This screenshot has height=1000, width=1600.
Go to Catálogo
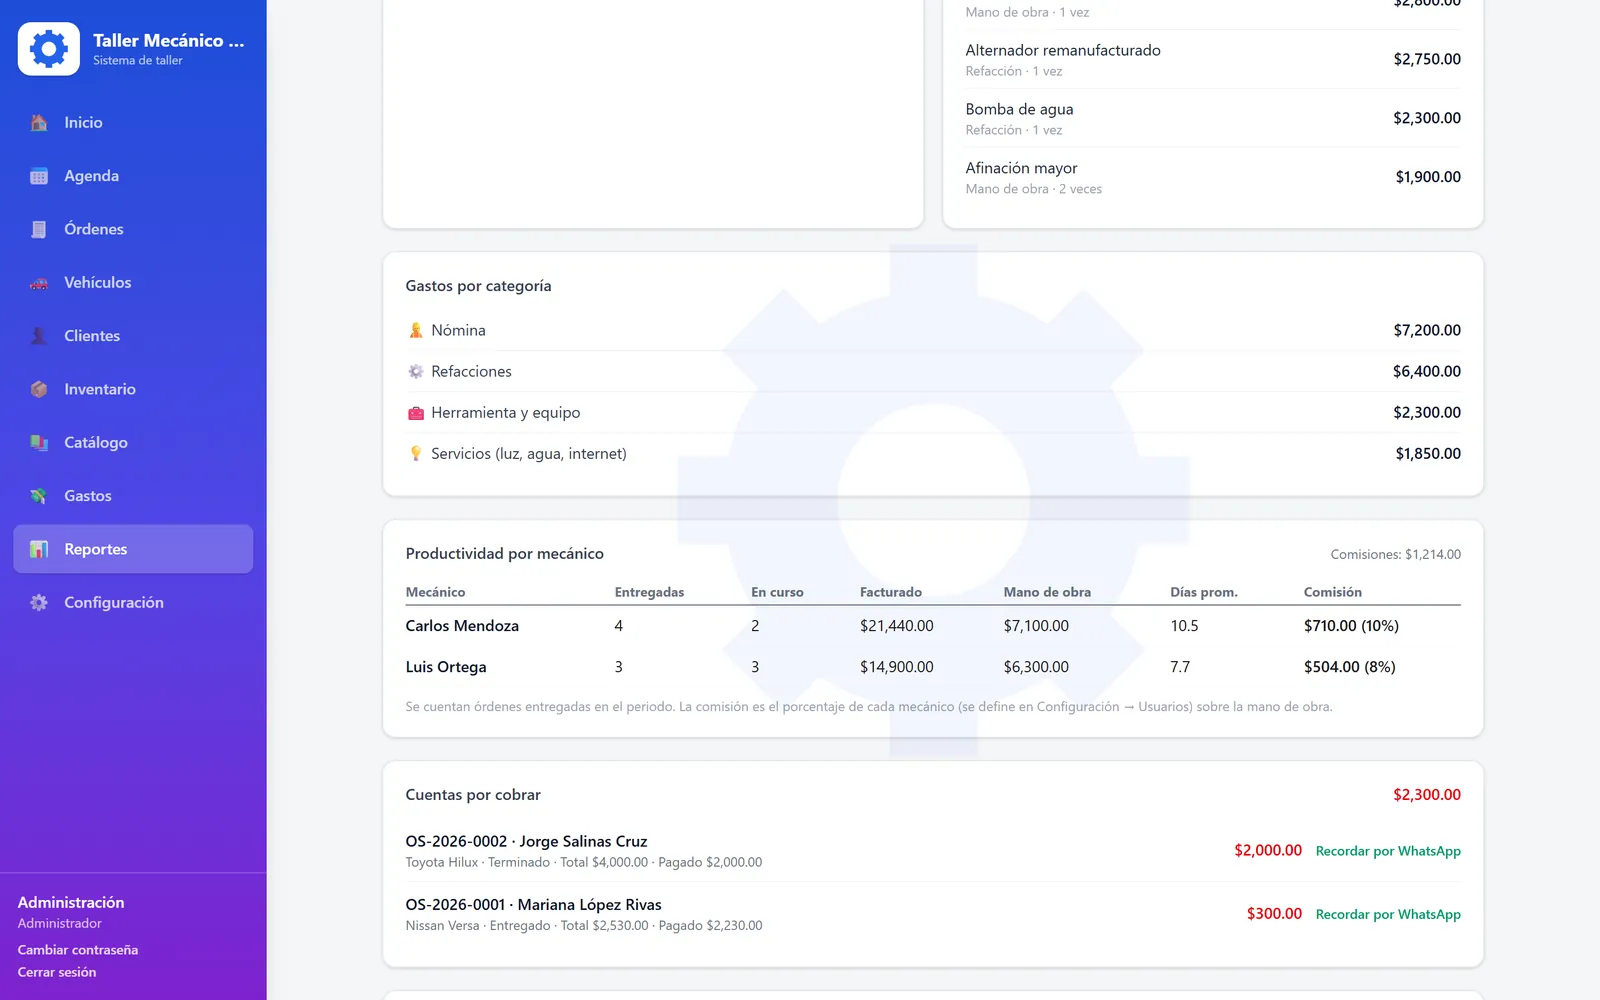point(133,442)
